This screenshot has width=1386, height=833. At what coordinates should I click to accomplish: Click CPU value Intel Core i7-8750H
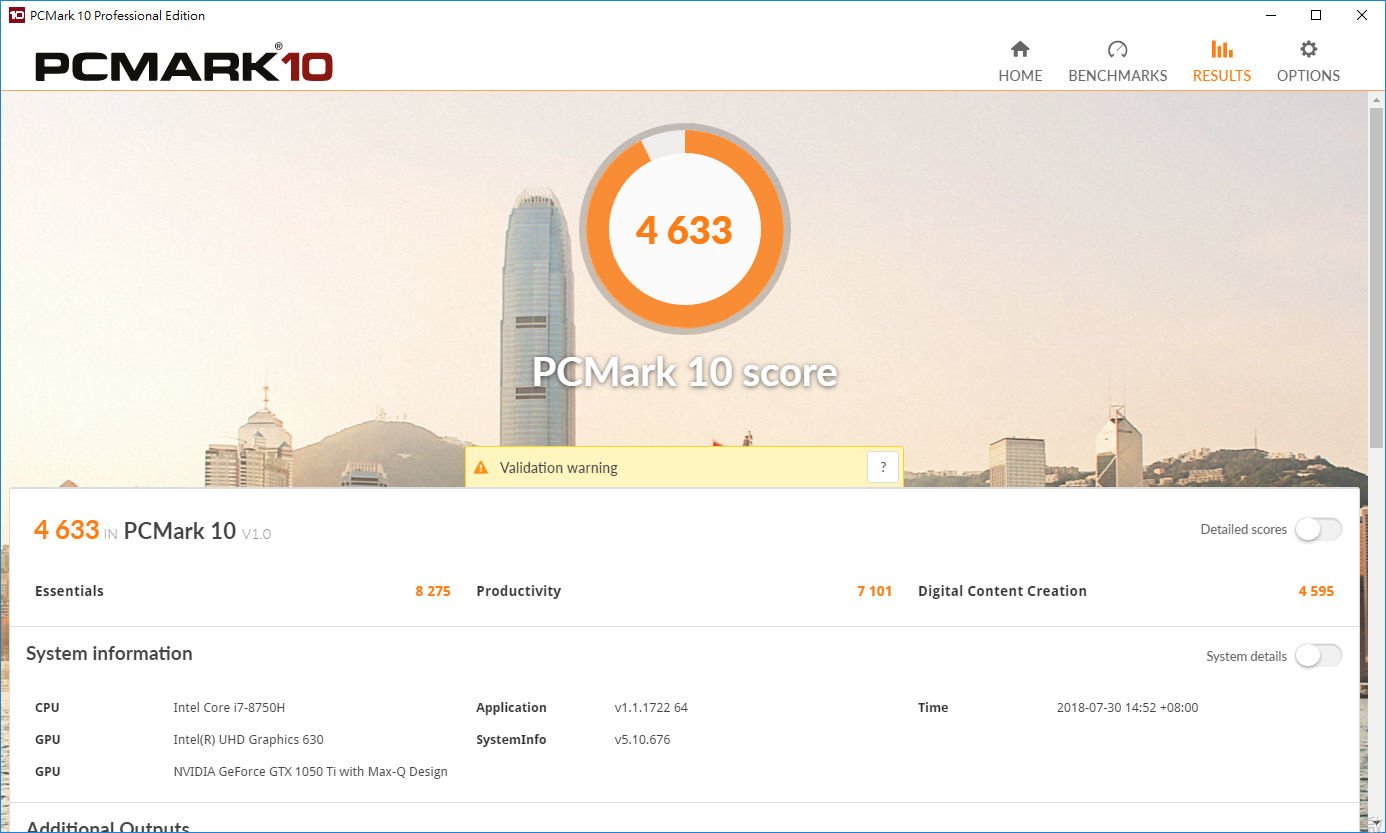coord(229,707)
